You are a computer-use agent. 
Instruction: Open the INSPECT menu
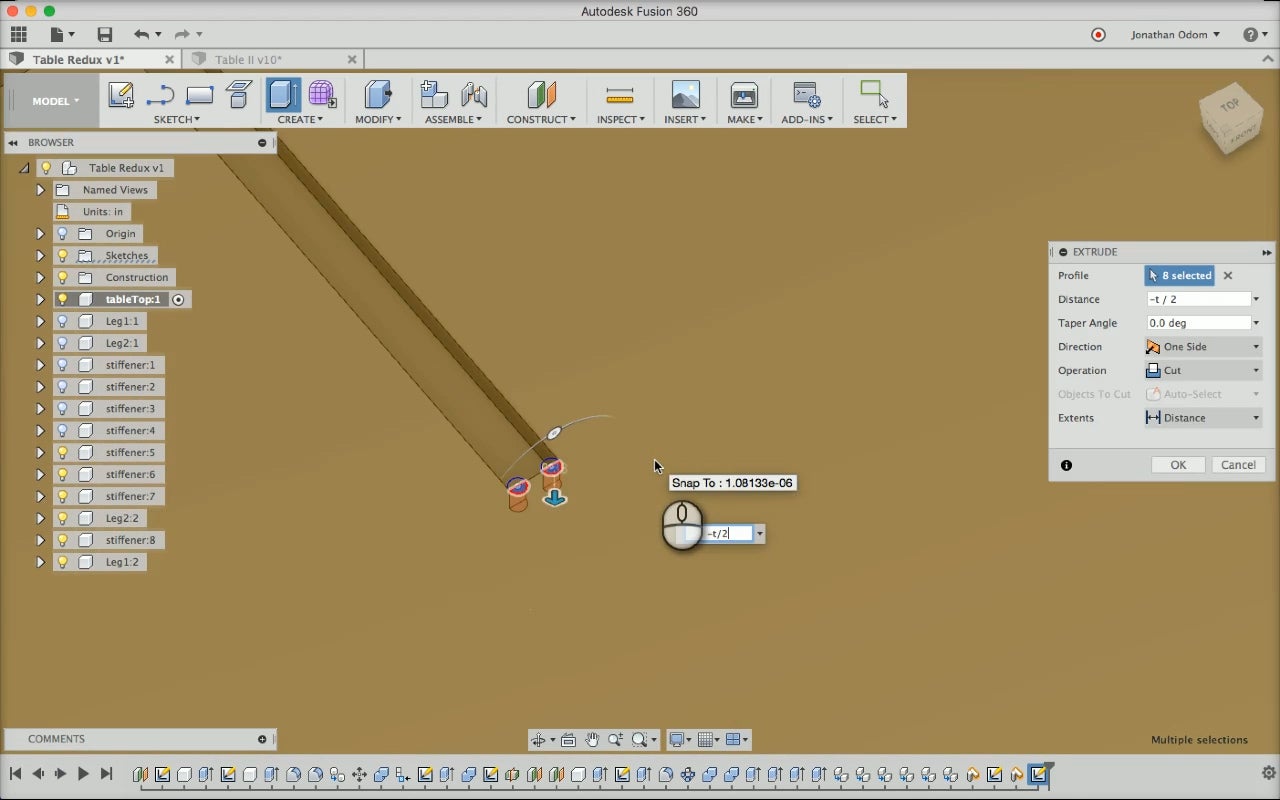(620, 119)
